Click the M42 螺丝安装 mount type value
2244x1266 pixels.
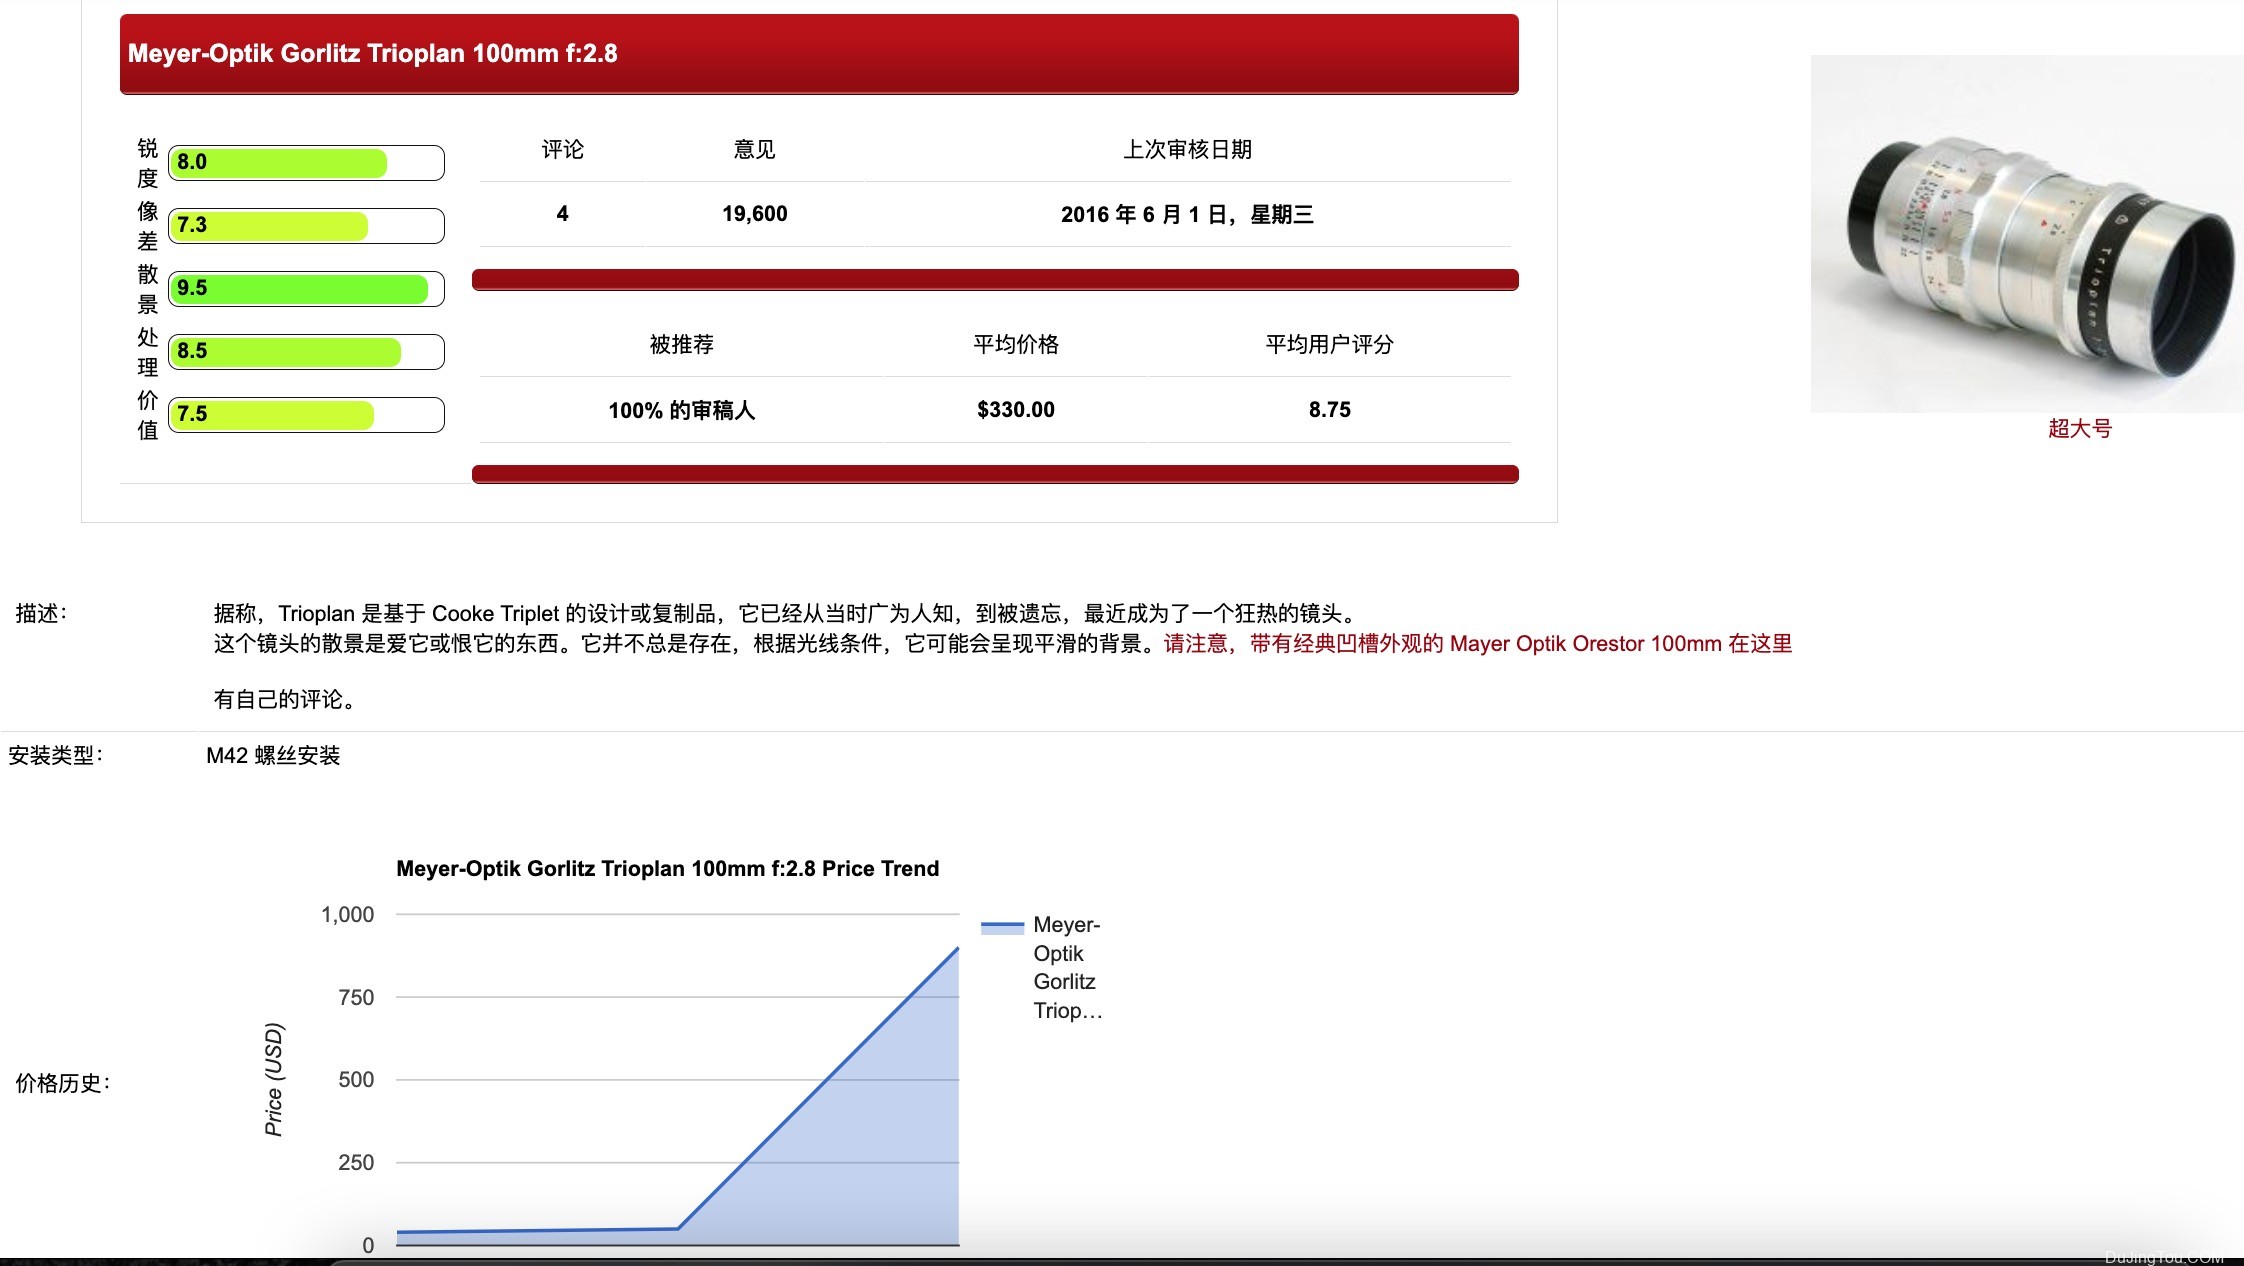pyautogui.click(x=273, y=756)
